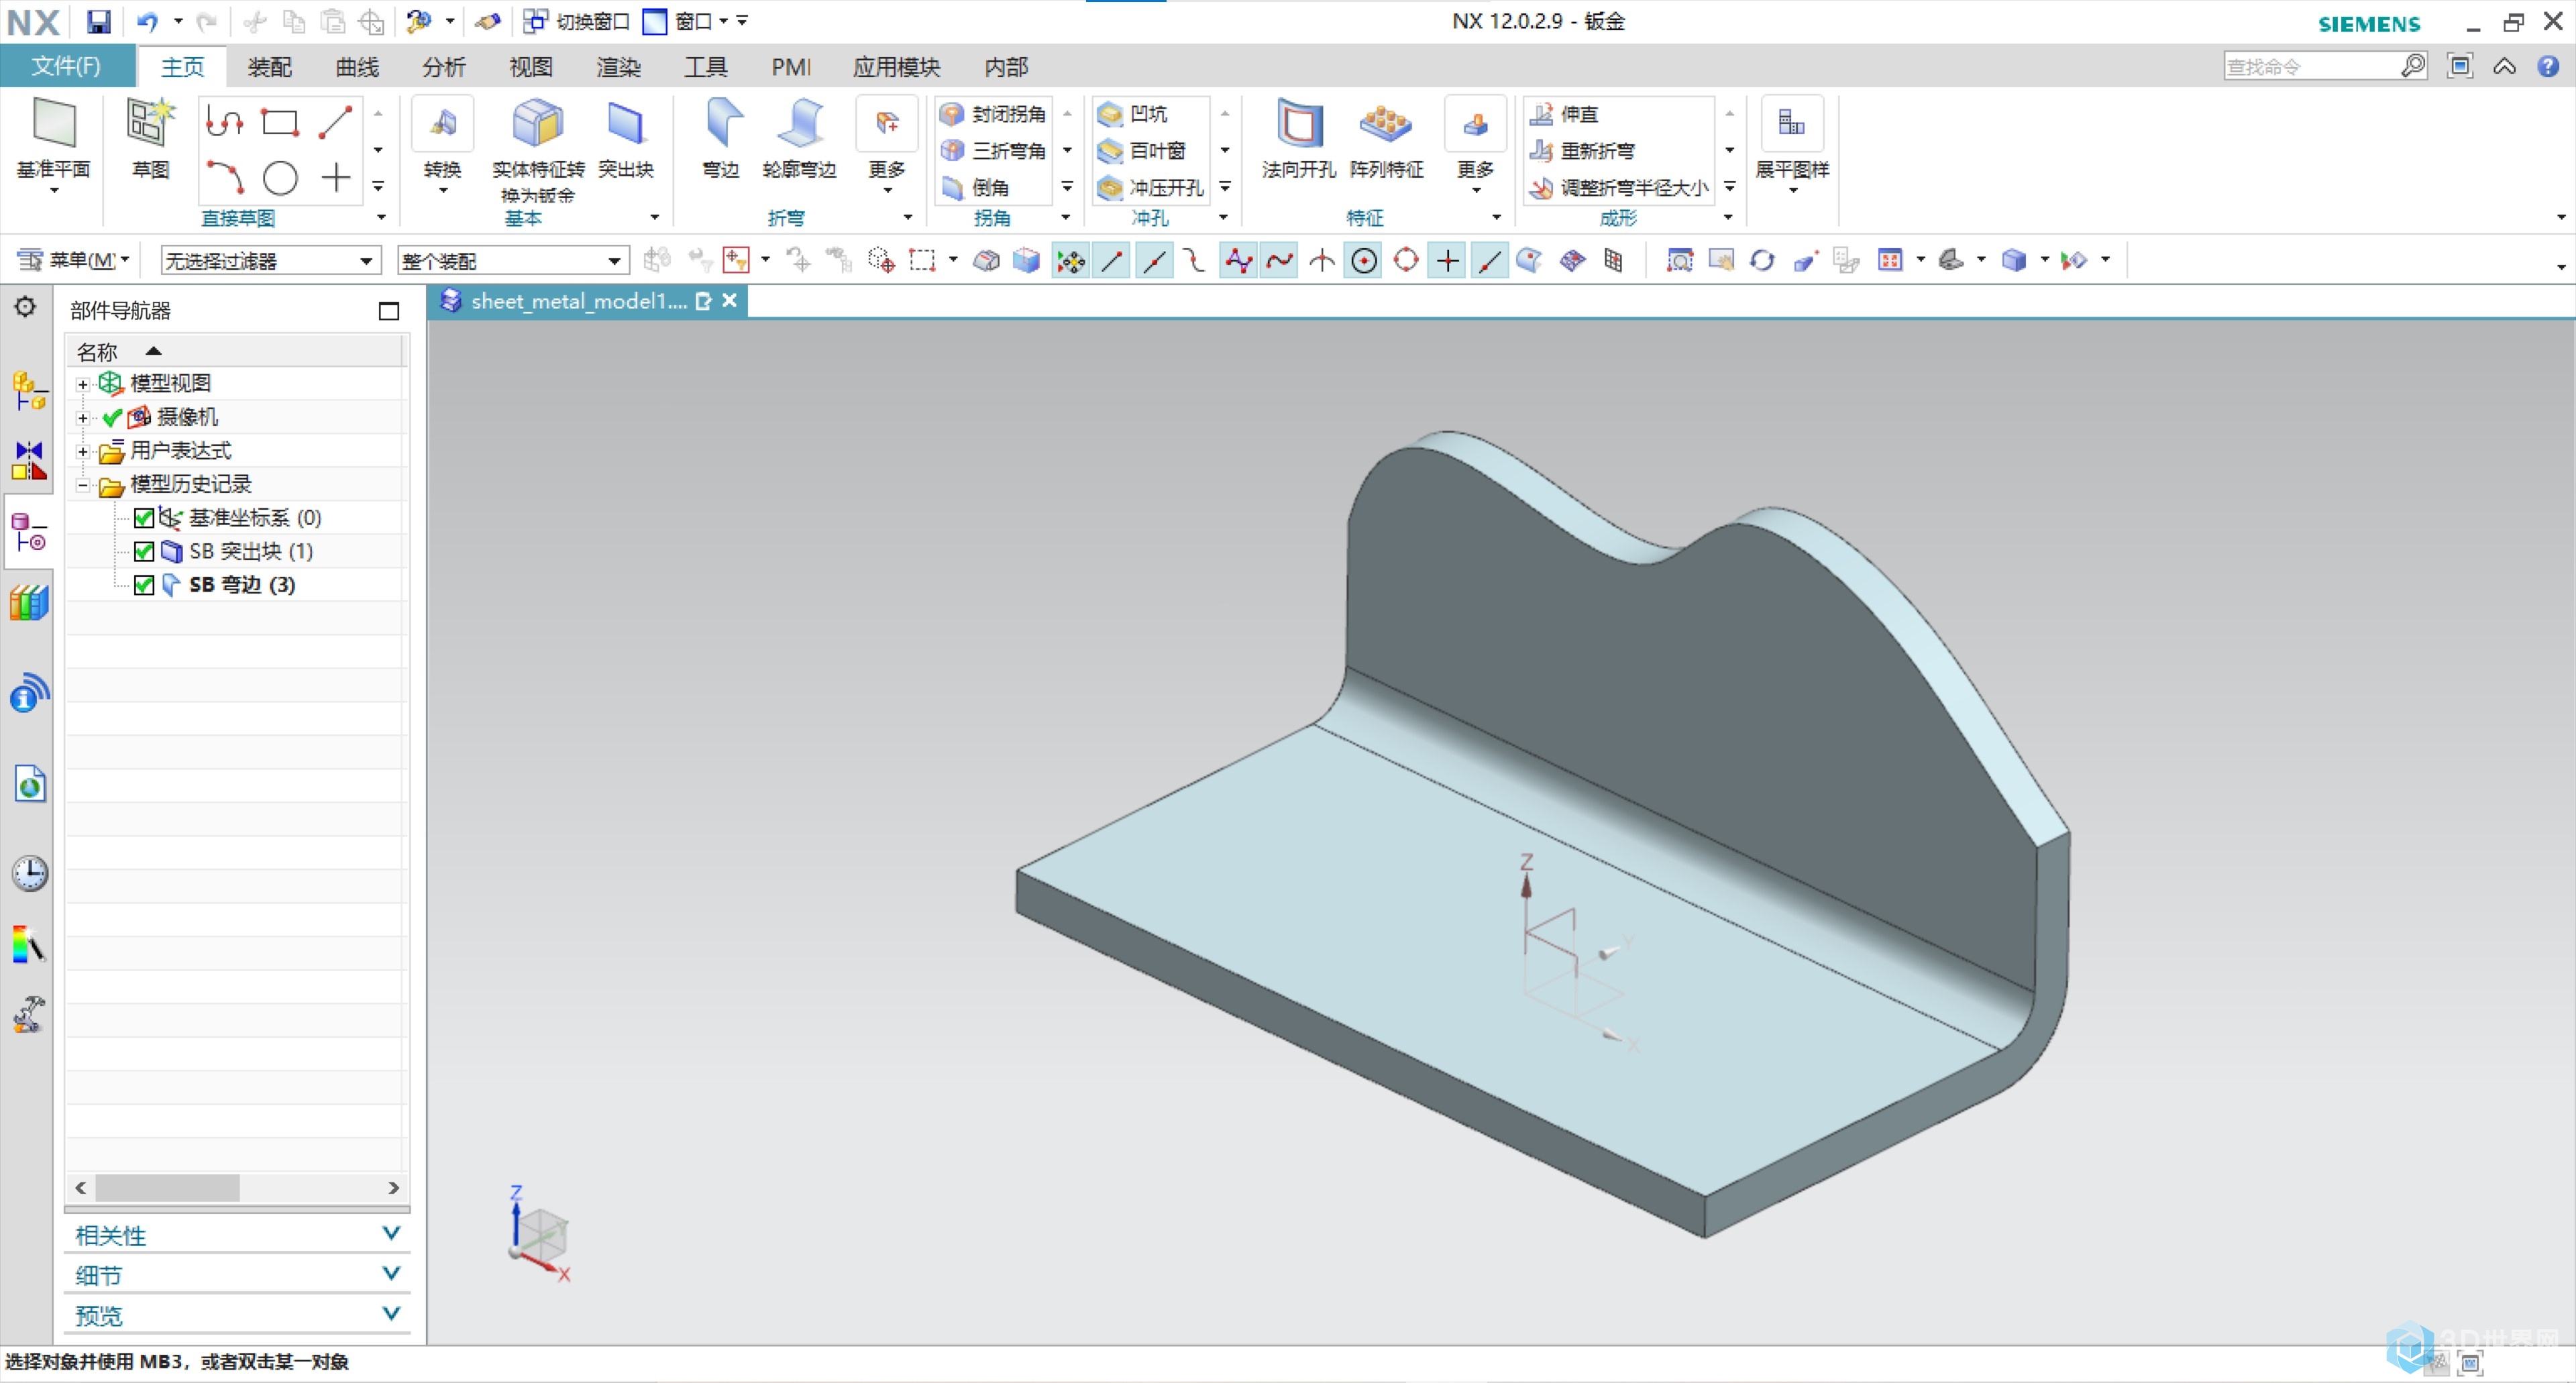Image resolution: width=2576 pixels, height=1383 pixels.
Task: Expand the 模型视图 tree node
Action: point(83,384)
